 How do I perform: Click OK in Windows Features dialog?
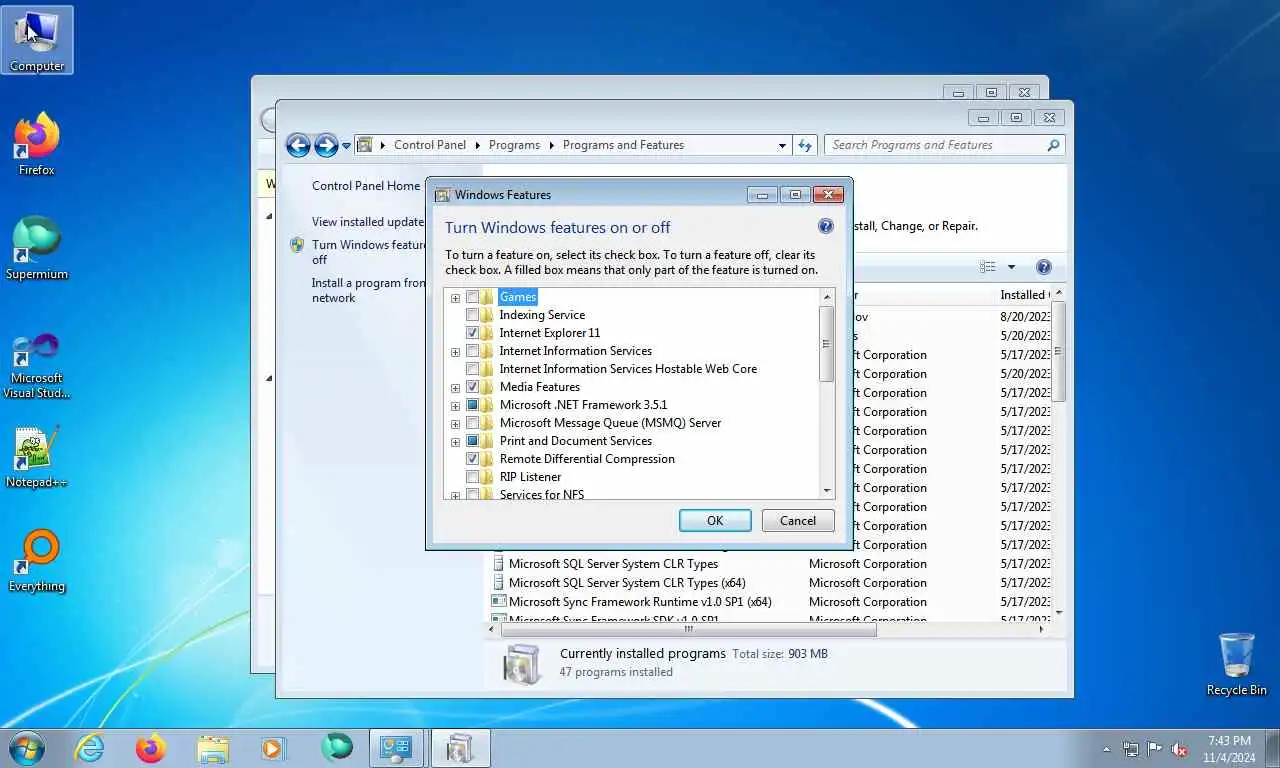click(x=715, y=520)
